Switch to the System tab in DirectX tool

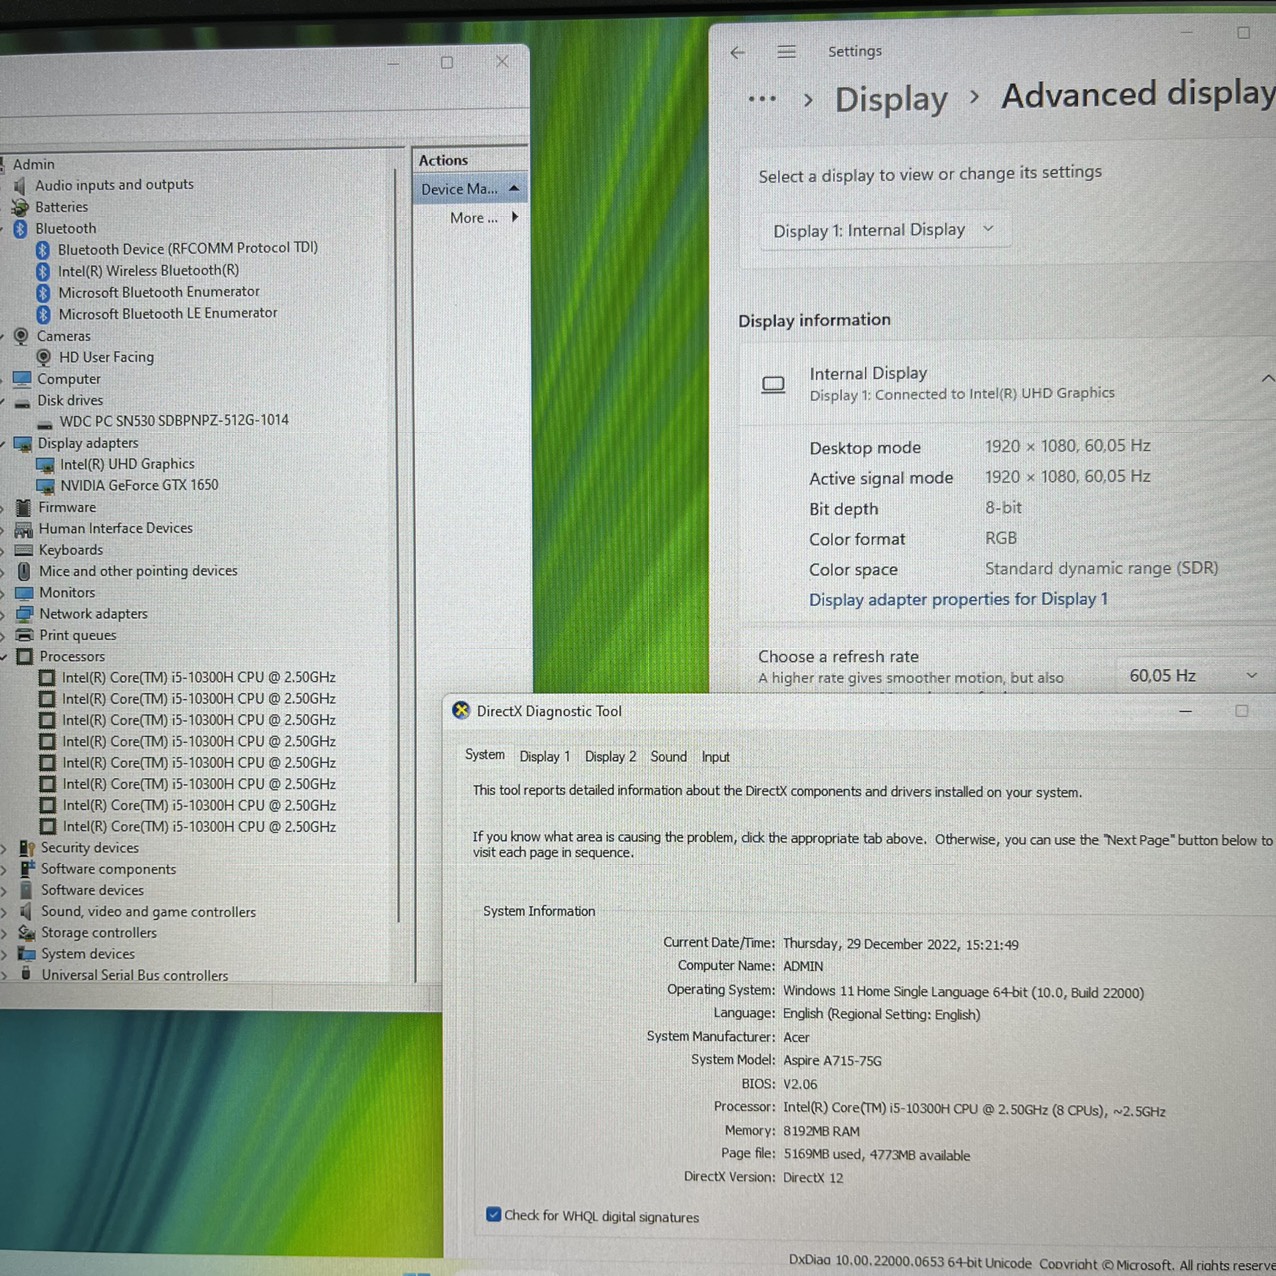coord(485,755)
